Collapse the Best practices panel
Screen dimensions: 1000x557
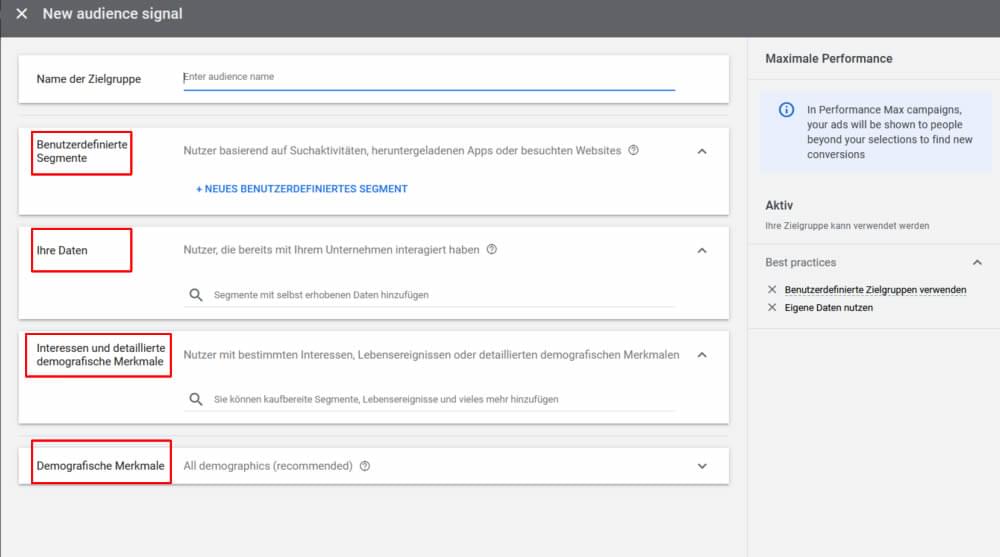coord(977,262)
